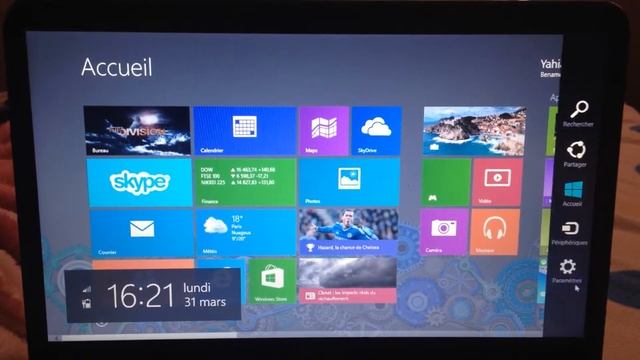Open the red Vidéo tile
640x360 pixels.
click(497, 182)
